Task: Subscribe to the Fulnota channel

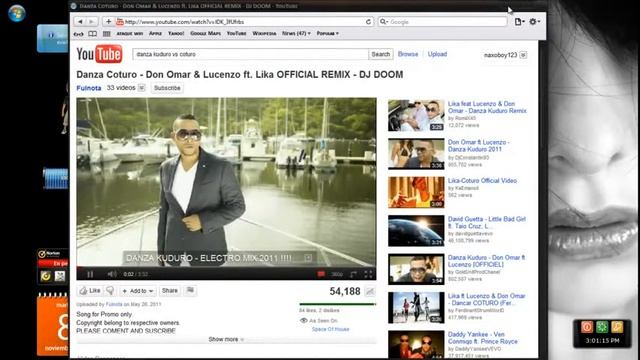Action: (x=167, y=88)
